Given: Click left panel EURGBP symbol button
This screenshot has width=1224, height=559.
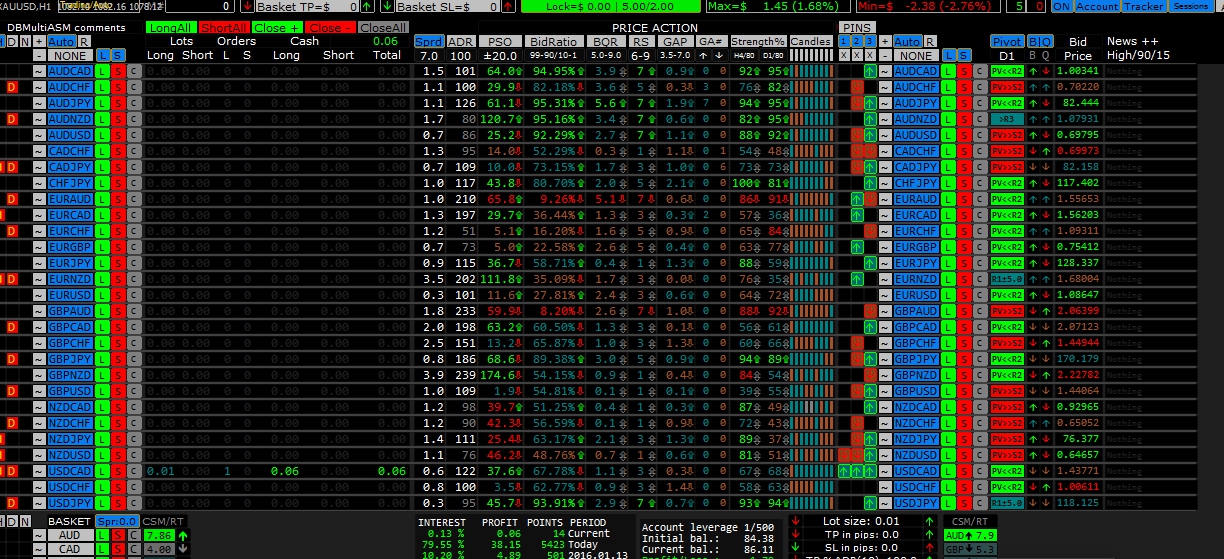Looking at the screenshot, I should coord(70,247).
